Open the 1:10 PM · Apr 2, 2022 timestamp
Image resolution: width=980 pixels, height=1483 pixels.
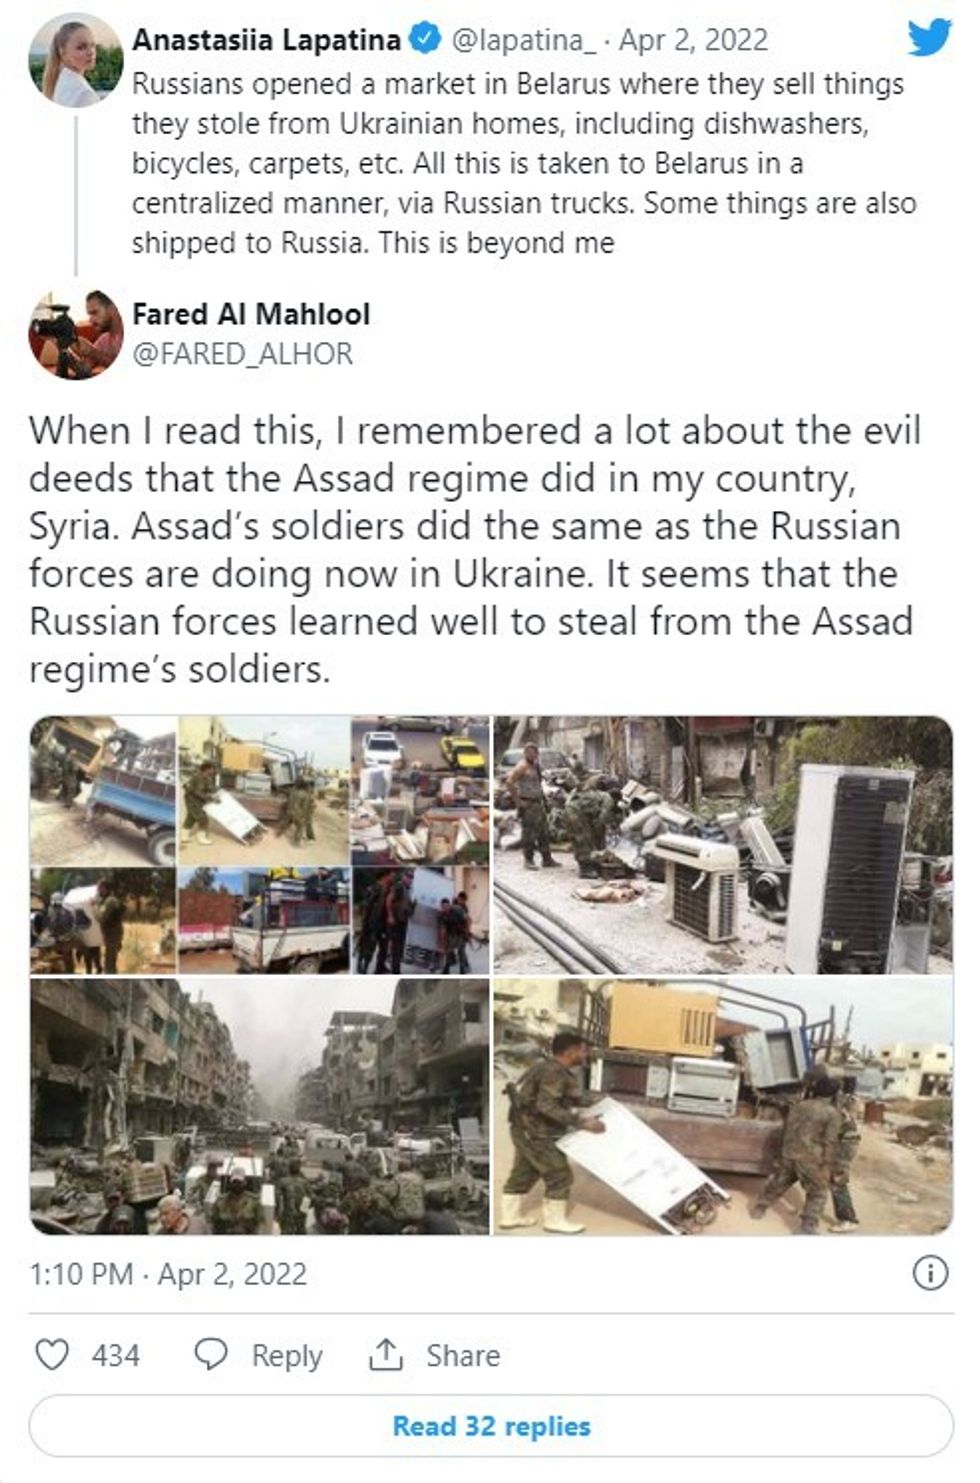pos(168,1274)
